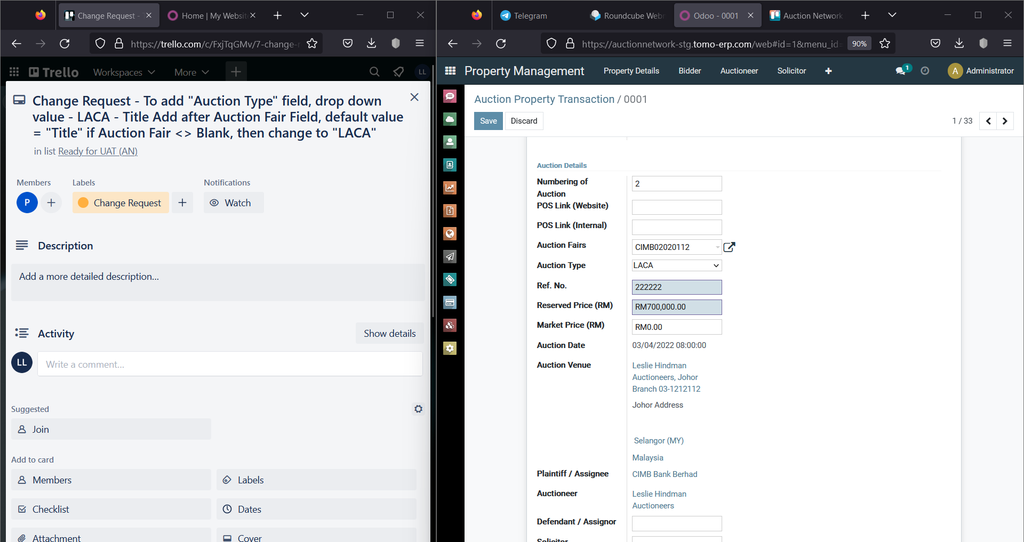Click Trello create plus button

(x=236, y=72)
